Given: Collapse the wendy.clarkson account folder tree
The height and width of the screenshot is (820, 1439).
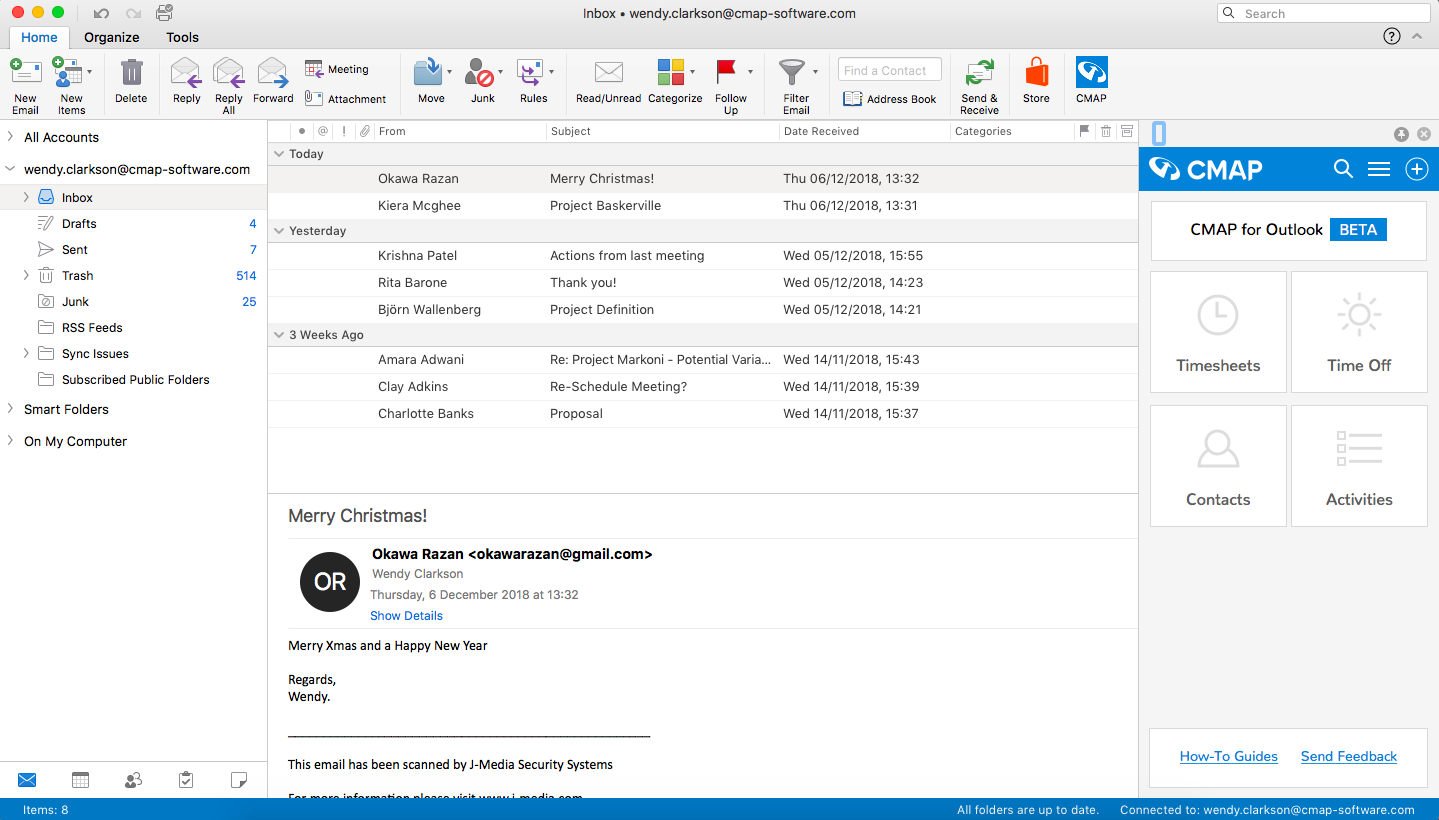Looking at the screenshot, I should click(x=10, y=169).
